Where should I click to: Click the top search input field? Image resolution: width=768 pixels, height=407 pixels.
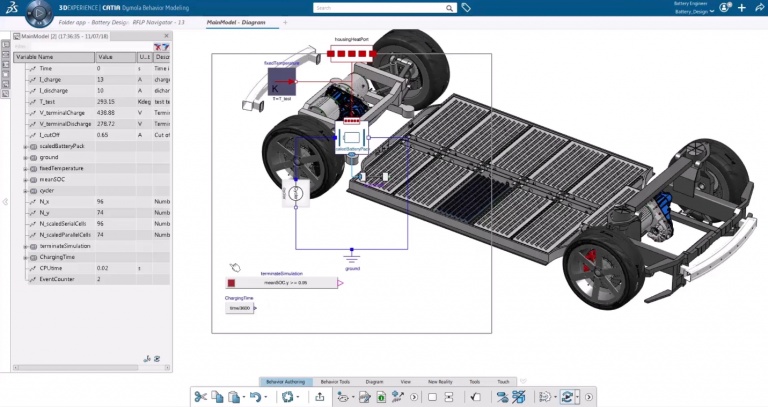pyautogui.click(x=380, y=8)
